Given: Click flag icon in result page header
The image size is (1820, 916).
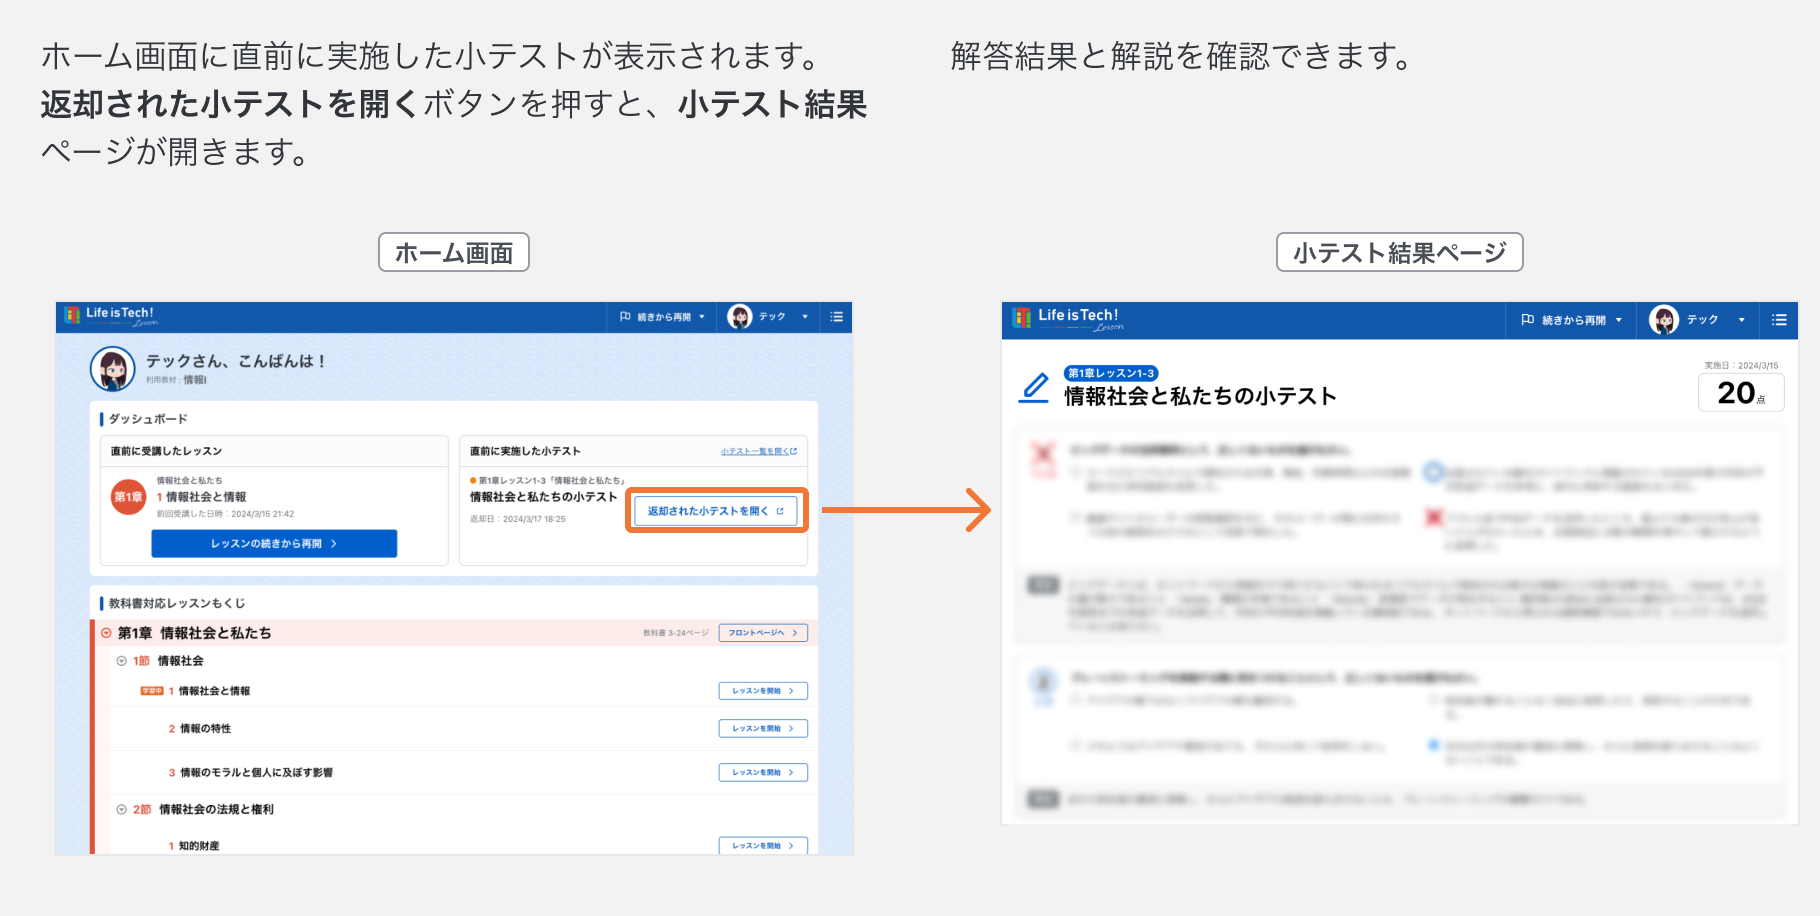Looking at the screenshot, I should (1528, 320).
